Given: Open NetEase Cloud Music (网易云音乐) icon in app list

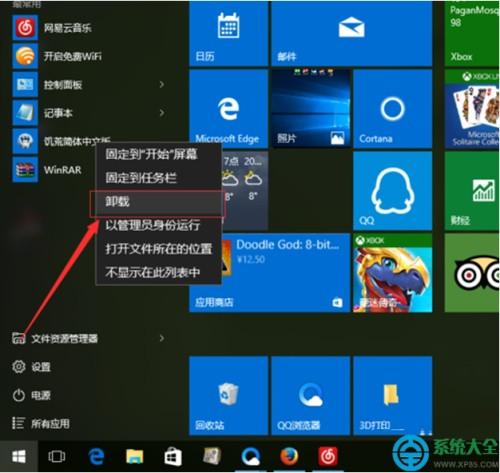Looking at the screenshot, I should [25, 28].
